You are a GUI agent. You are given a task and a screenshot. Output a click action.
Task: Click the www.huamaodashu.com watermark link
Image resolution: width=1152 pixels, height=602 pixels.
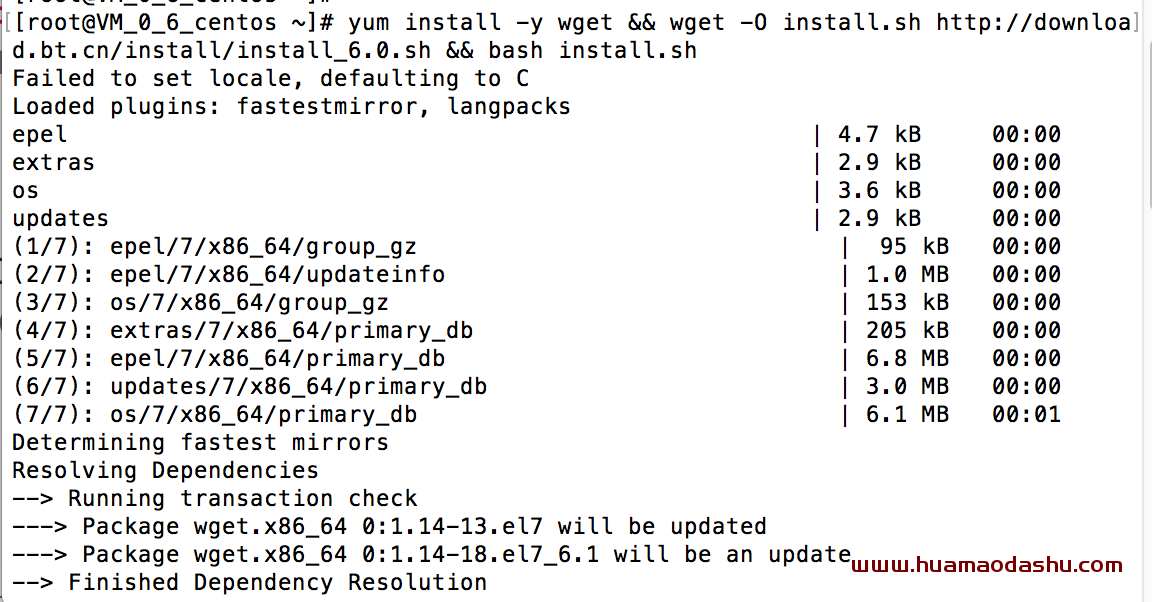987,565
